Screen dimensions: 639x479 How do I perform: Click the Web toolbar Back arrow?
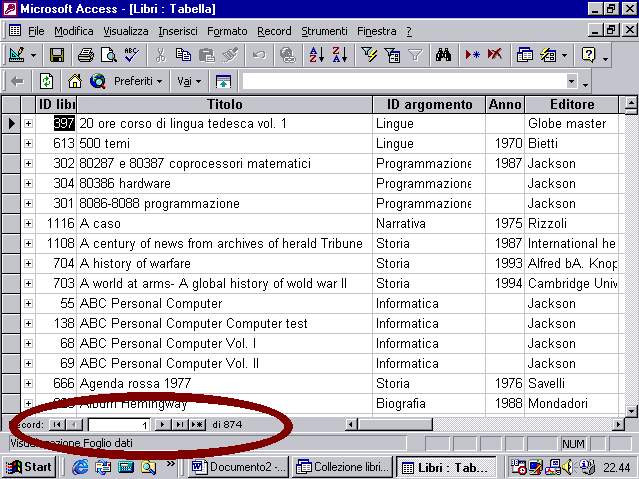pos(17,81)
